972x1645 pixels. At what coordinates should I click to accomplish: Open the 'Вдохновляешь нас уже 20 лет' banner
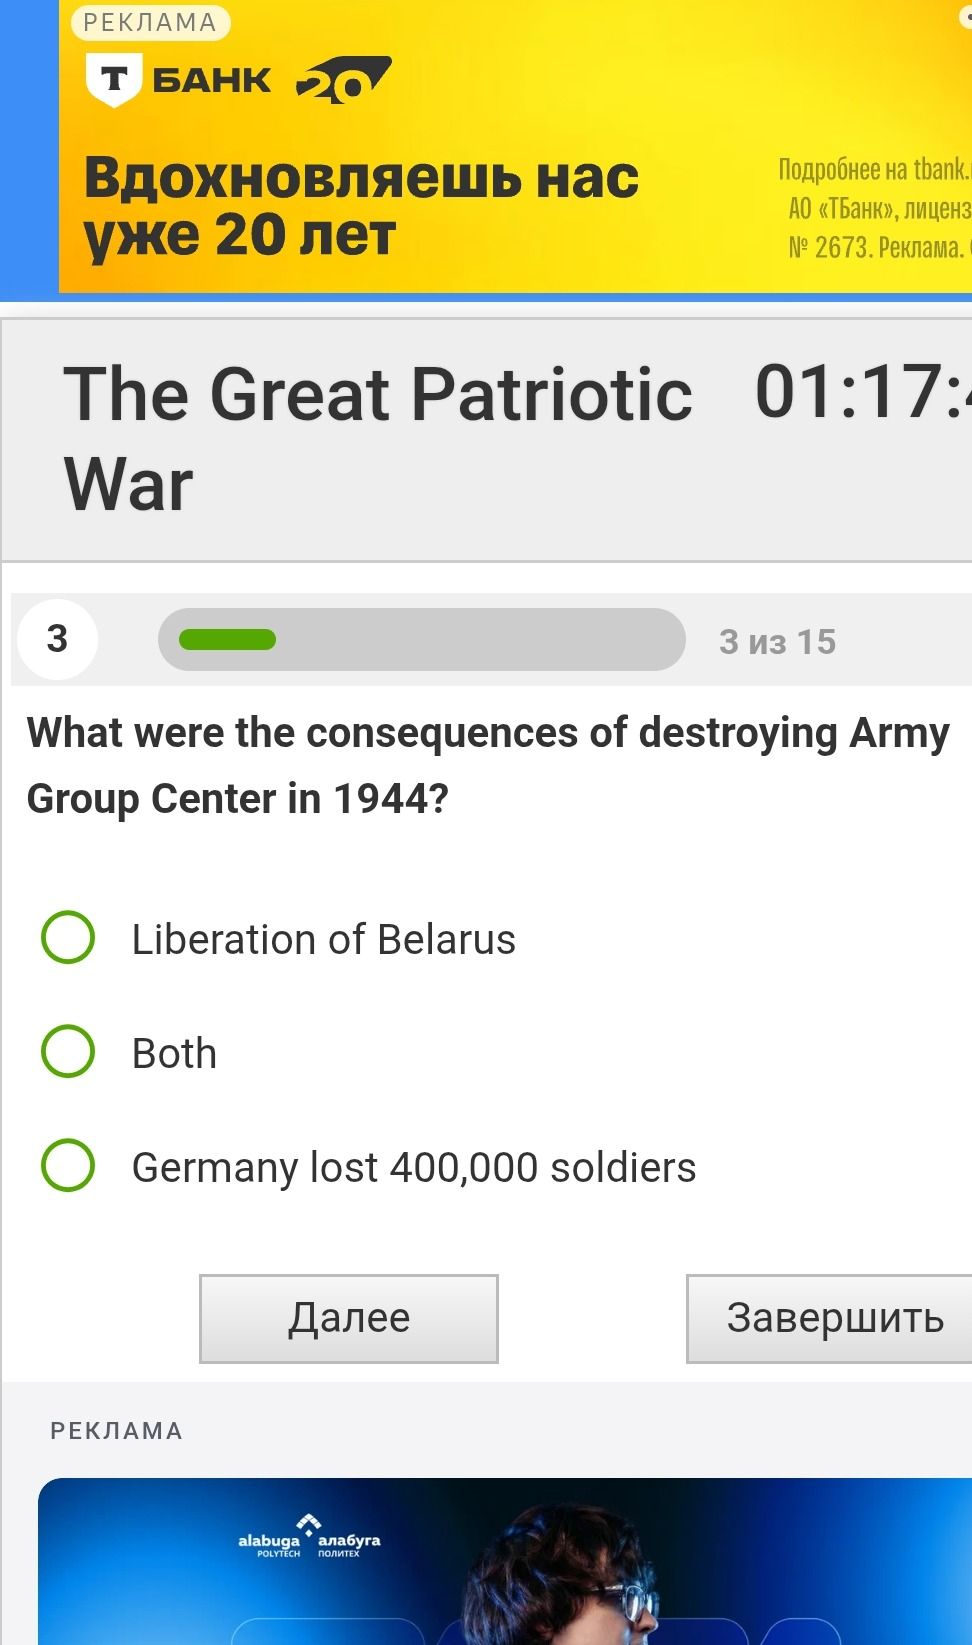361,207
